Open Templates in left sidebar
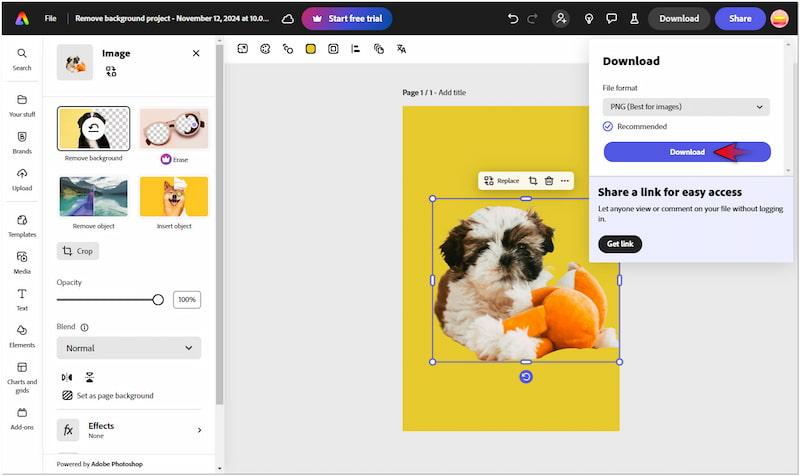The image size is (800, 476). pos(22,225)
